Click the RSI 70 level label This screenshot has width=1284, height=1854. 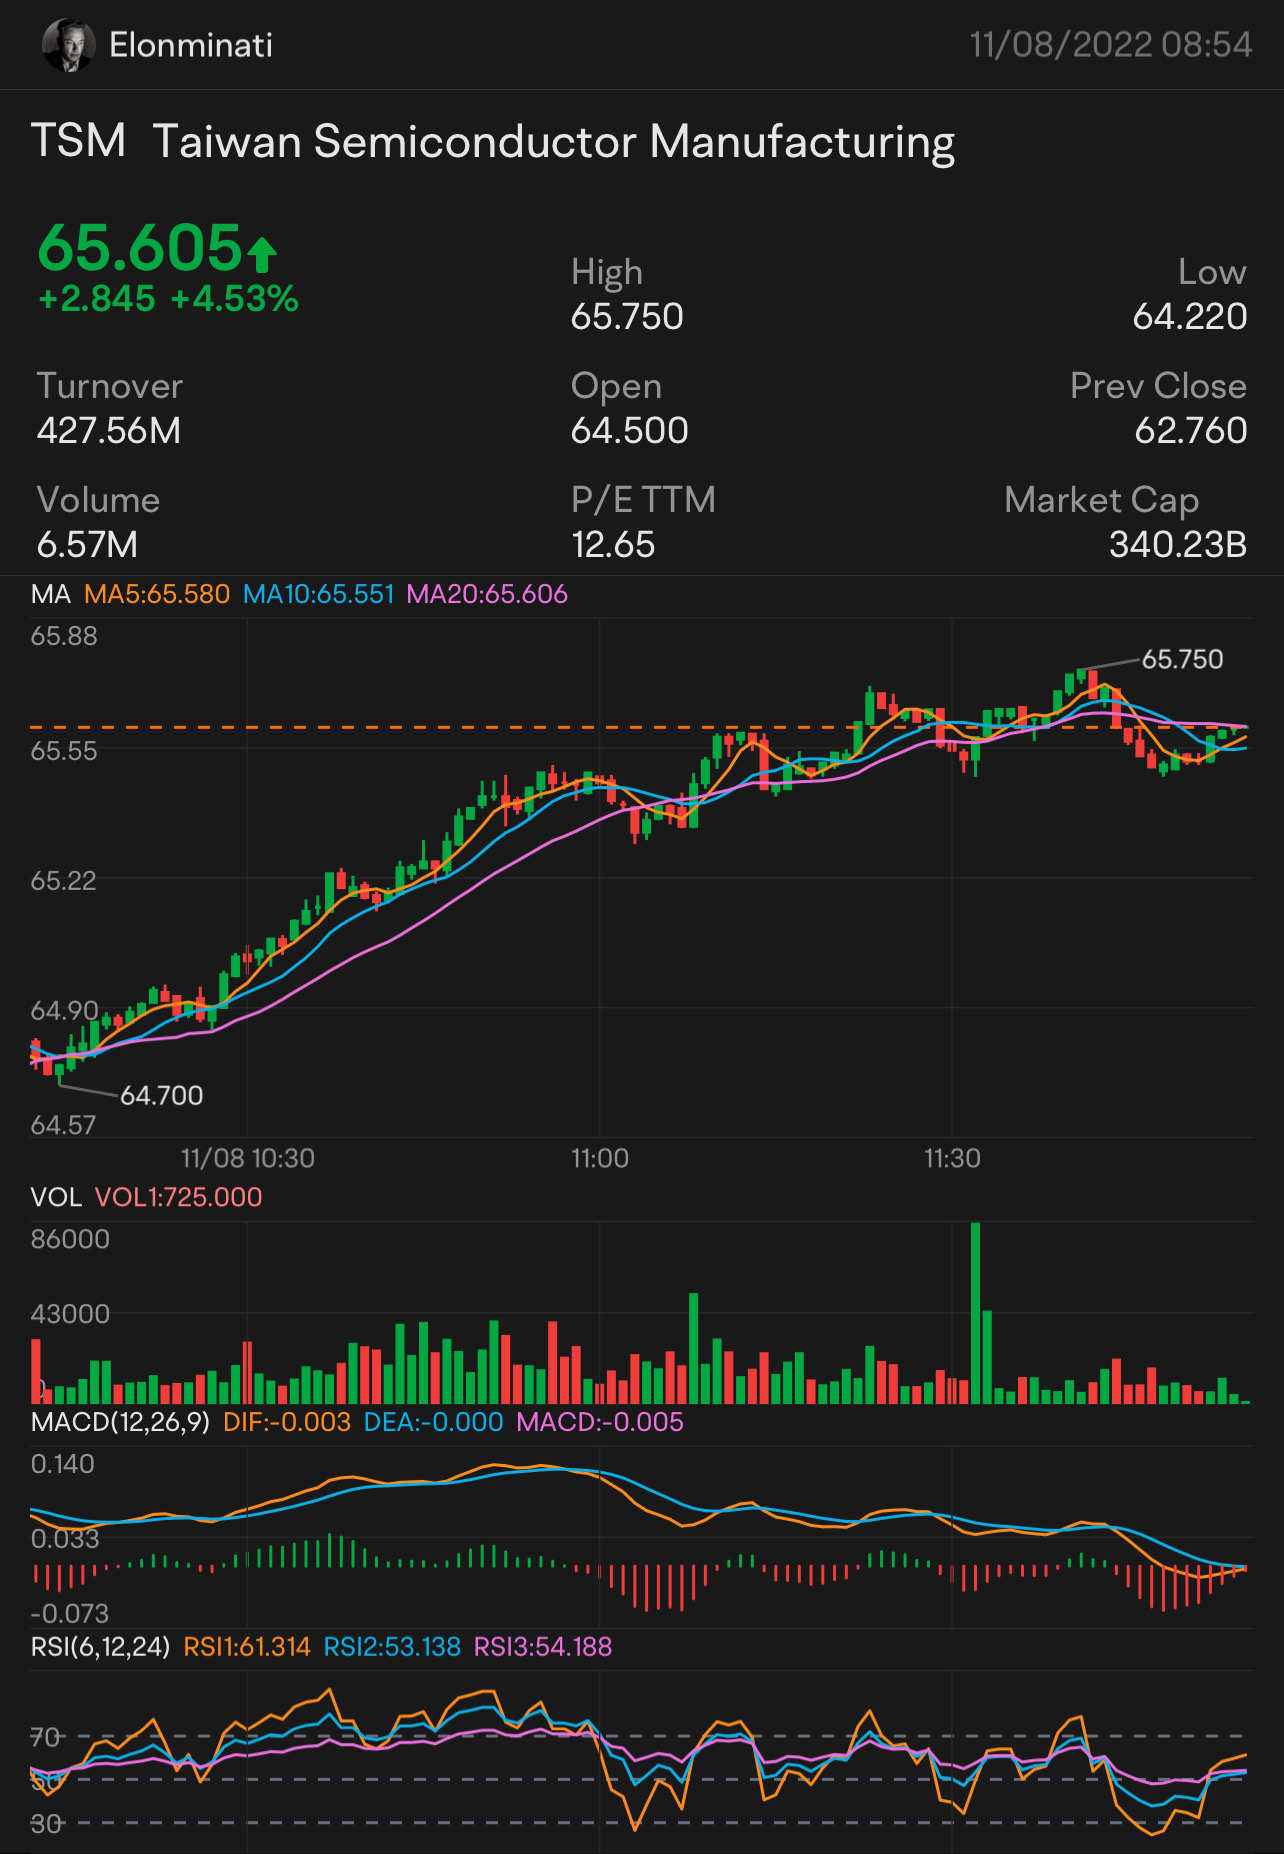coord(46,1737)
